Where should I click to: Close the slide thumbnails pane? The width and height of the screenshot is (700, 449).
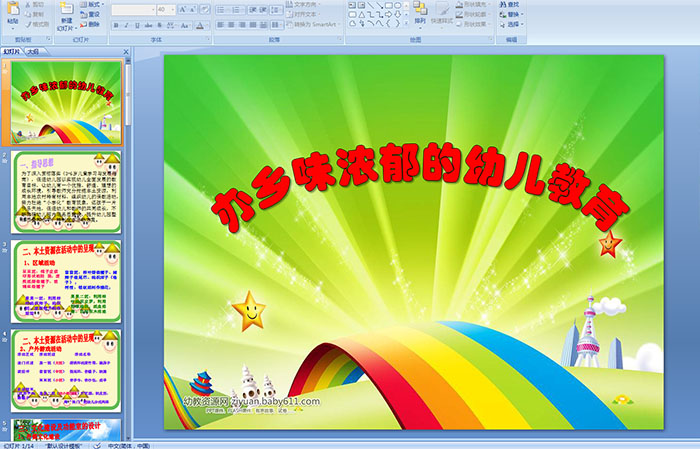coord(126,52)
